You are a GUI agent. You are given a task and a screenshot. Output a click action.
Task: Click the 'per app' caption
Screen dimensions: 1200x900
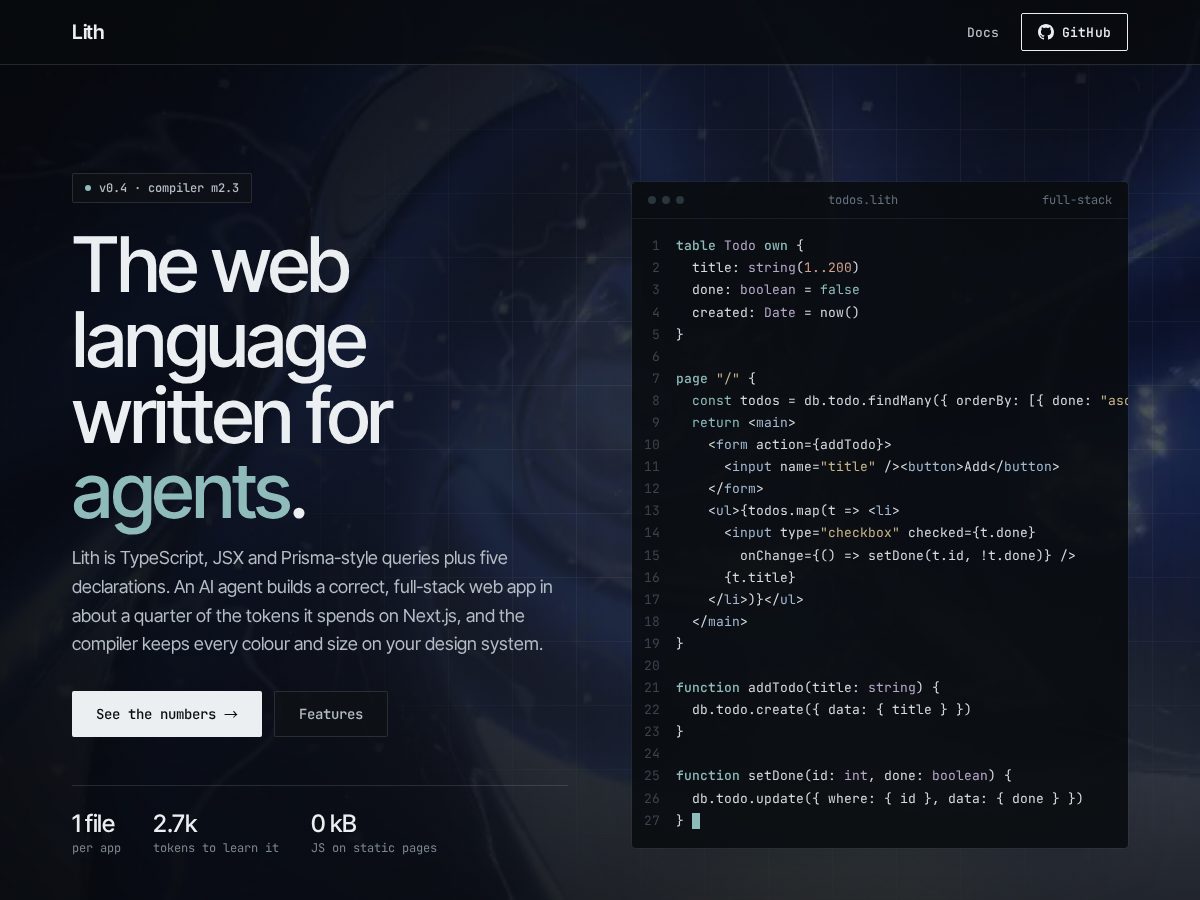pyautogui.click(x=96, y=848)
